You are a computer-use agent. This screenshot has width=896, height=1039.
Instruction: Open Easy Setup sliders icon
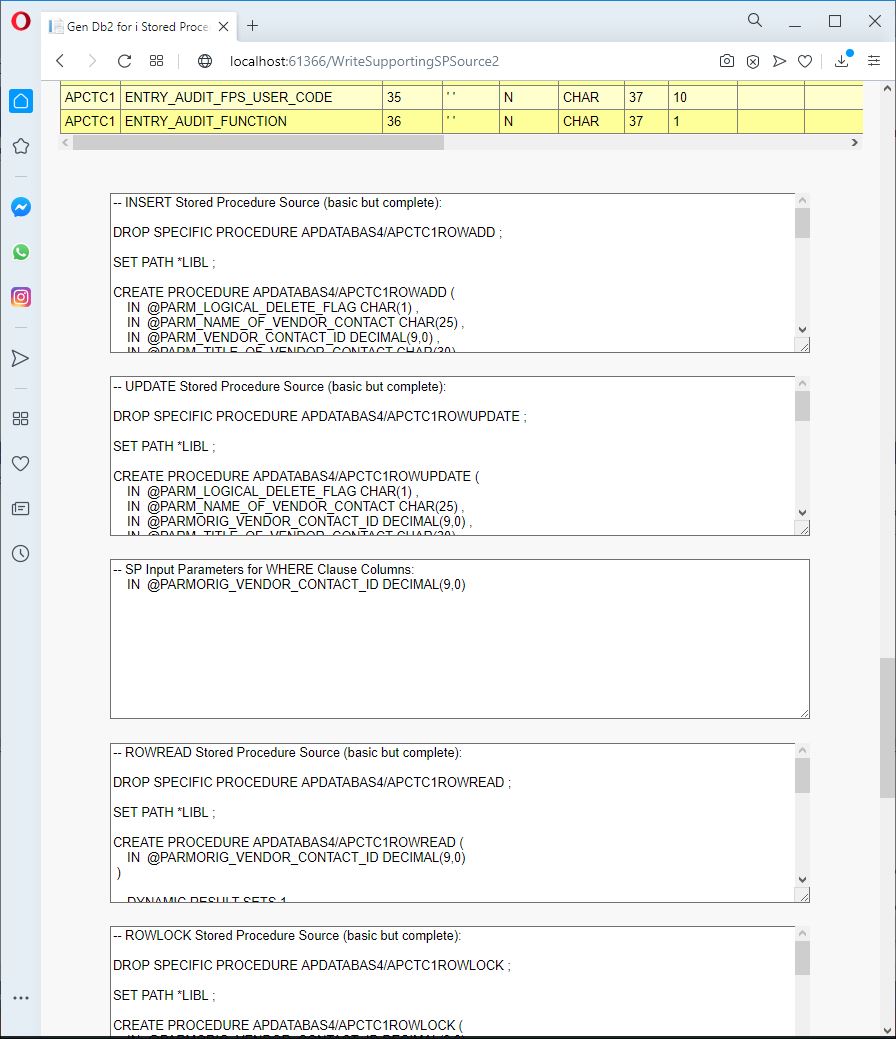tap(874, 61)
